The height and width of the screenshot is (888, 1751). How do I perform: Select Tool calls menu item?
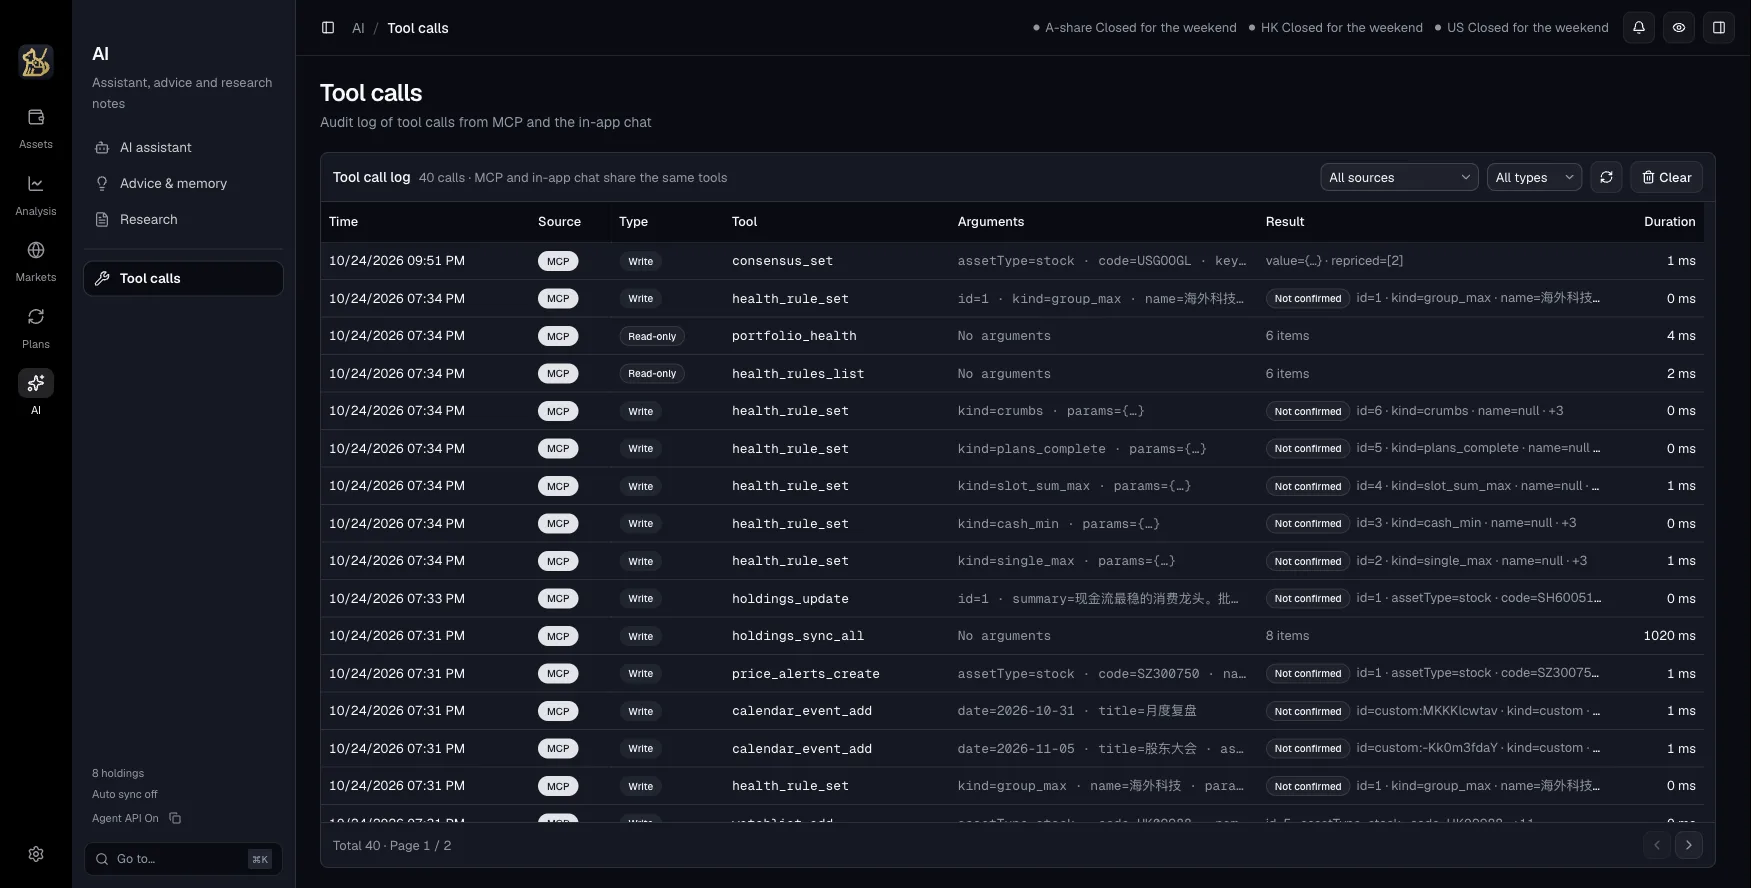click(x=183, y=278)
